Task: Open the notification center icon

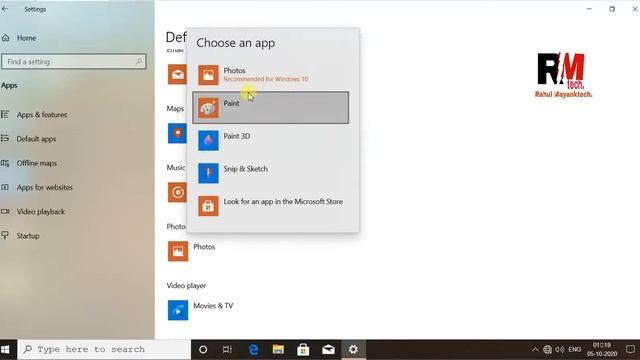Action: coord(630,349)
